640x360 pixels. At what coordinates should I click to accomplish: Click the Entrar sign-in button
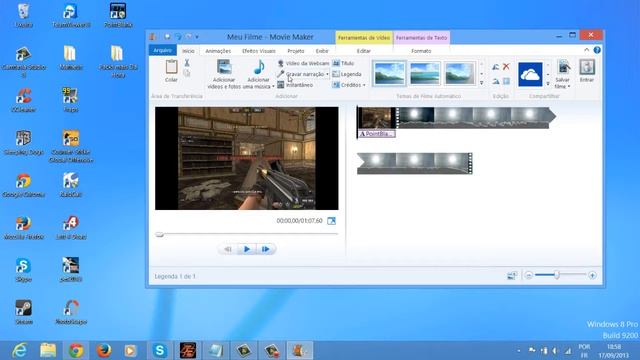587,71
